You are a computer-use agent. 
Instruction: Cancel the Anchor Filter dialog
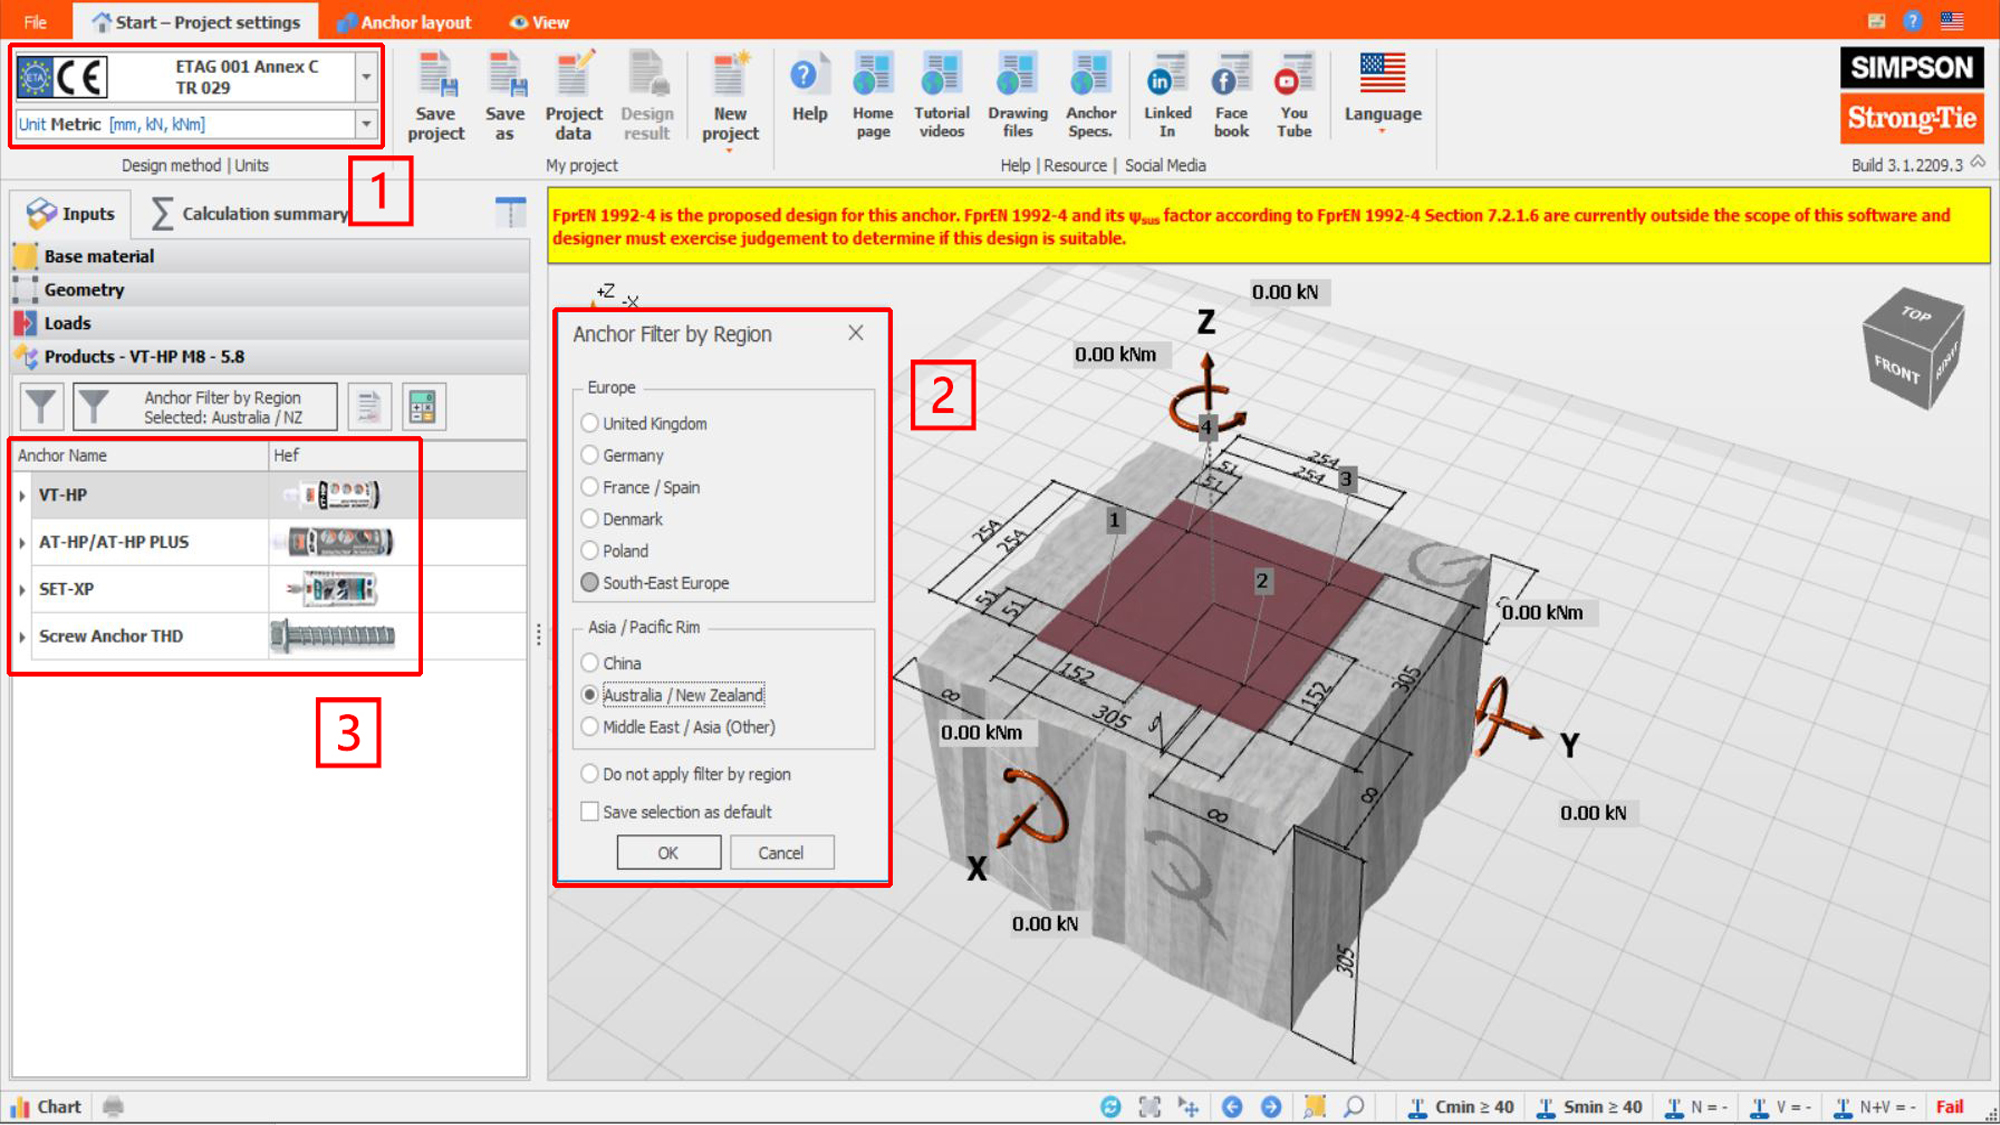coord(781,853)
